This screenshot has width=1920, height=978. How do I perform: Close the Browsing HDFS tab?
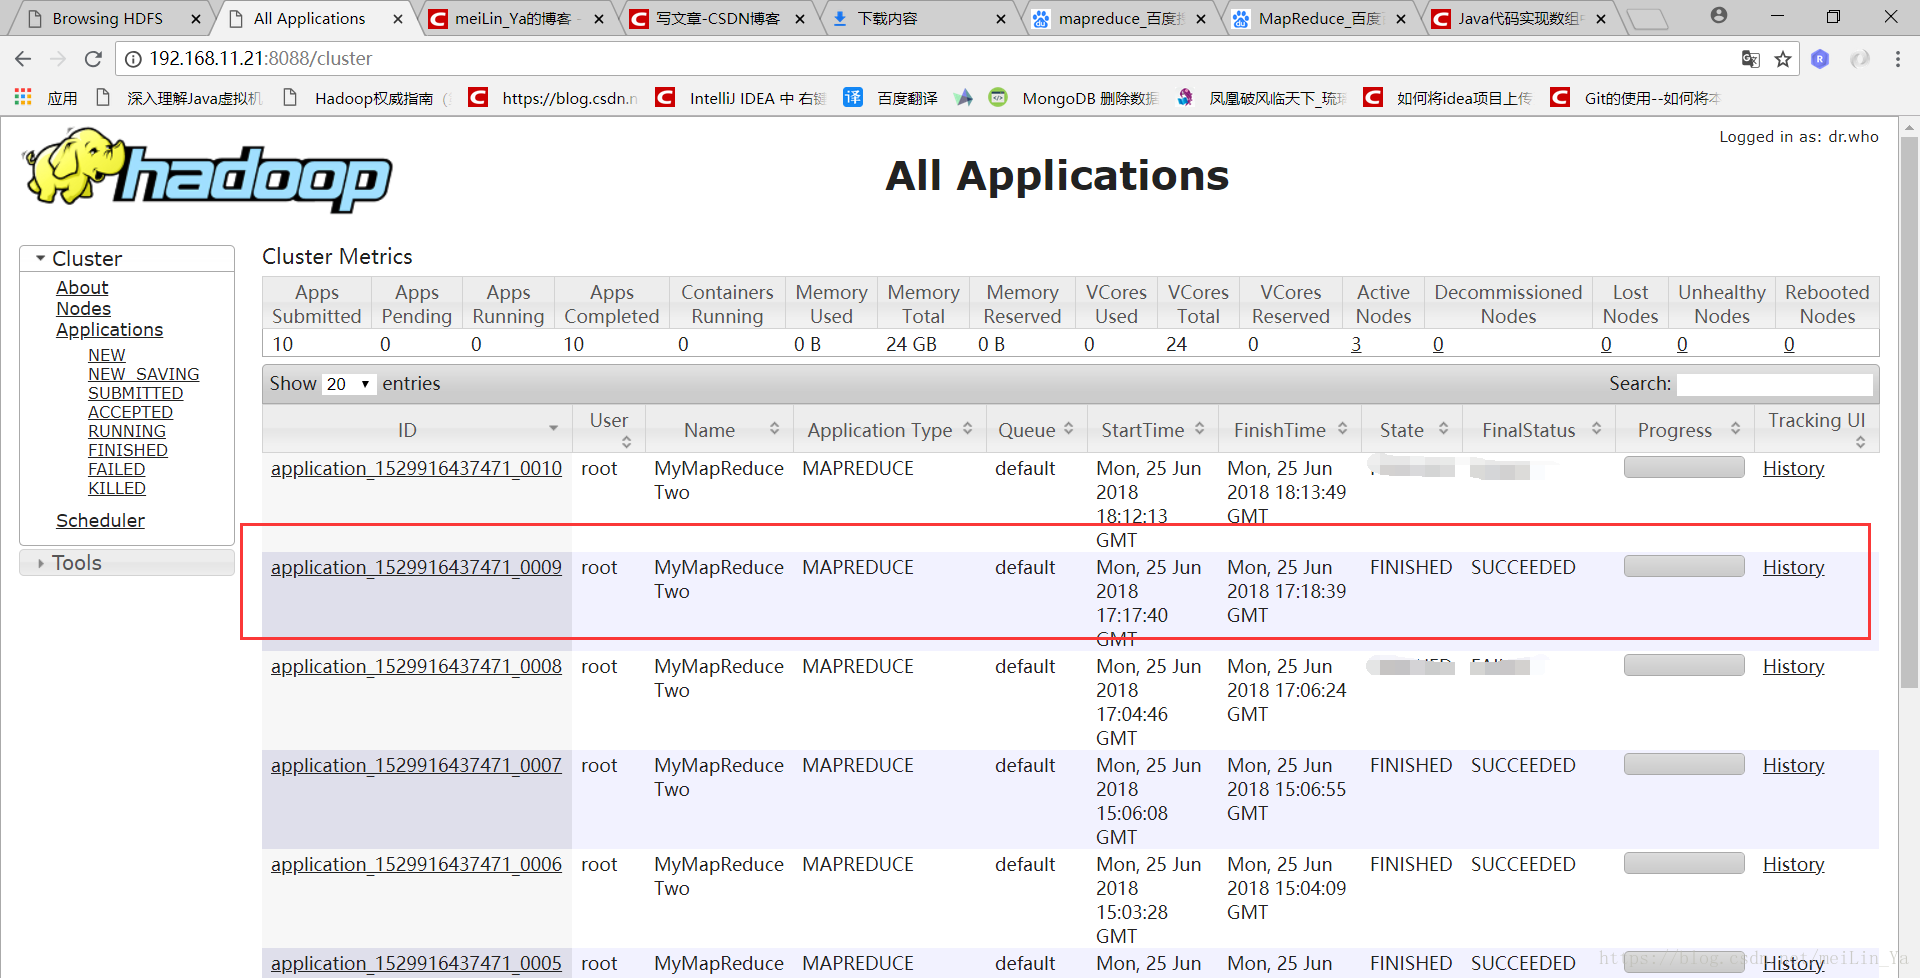tap(196, 19)
